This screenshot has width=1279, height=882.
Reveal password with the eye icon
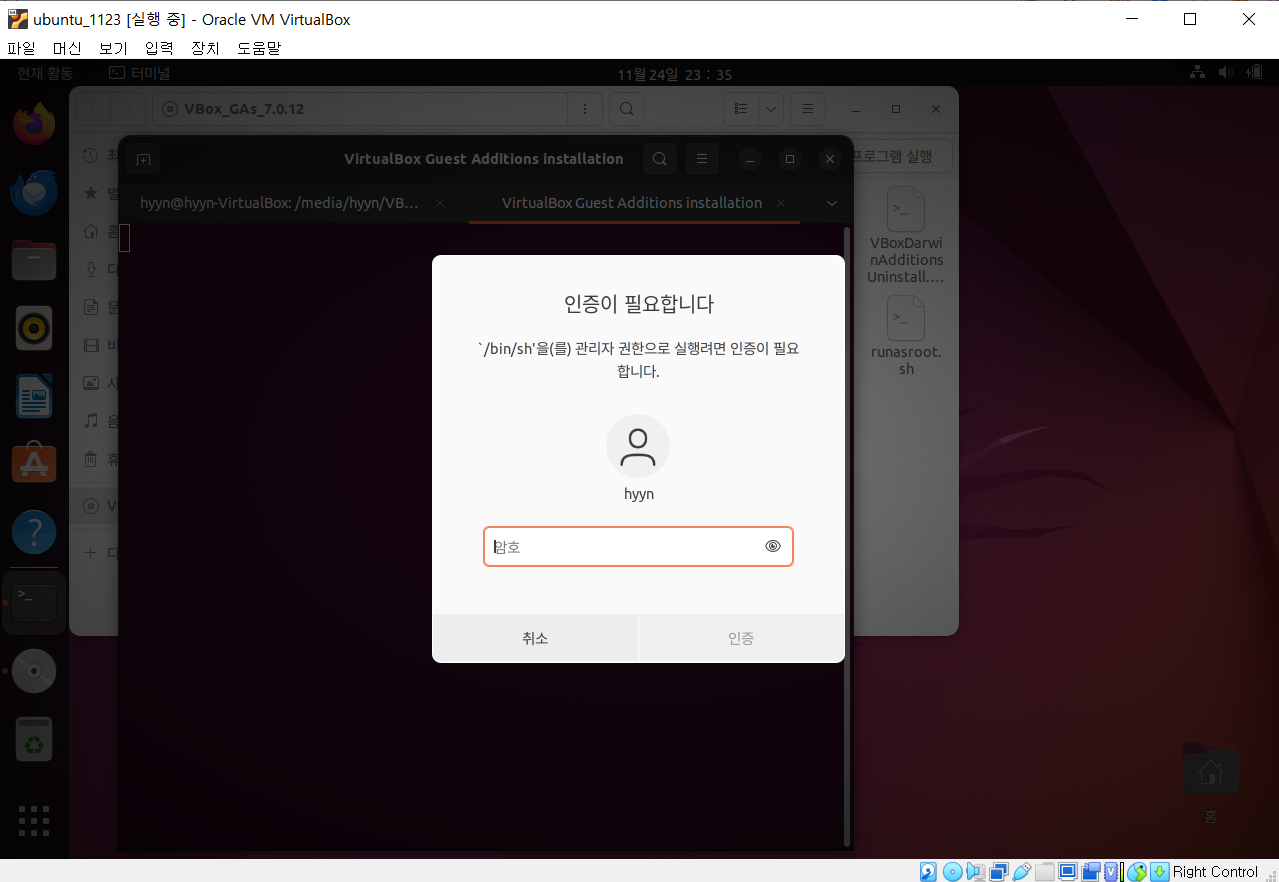[x=772, y=546]
